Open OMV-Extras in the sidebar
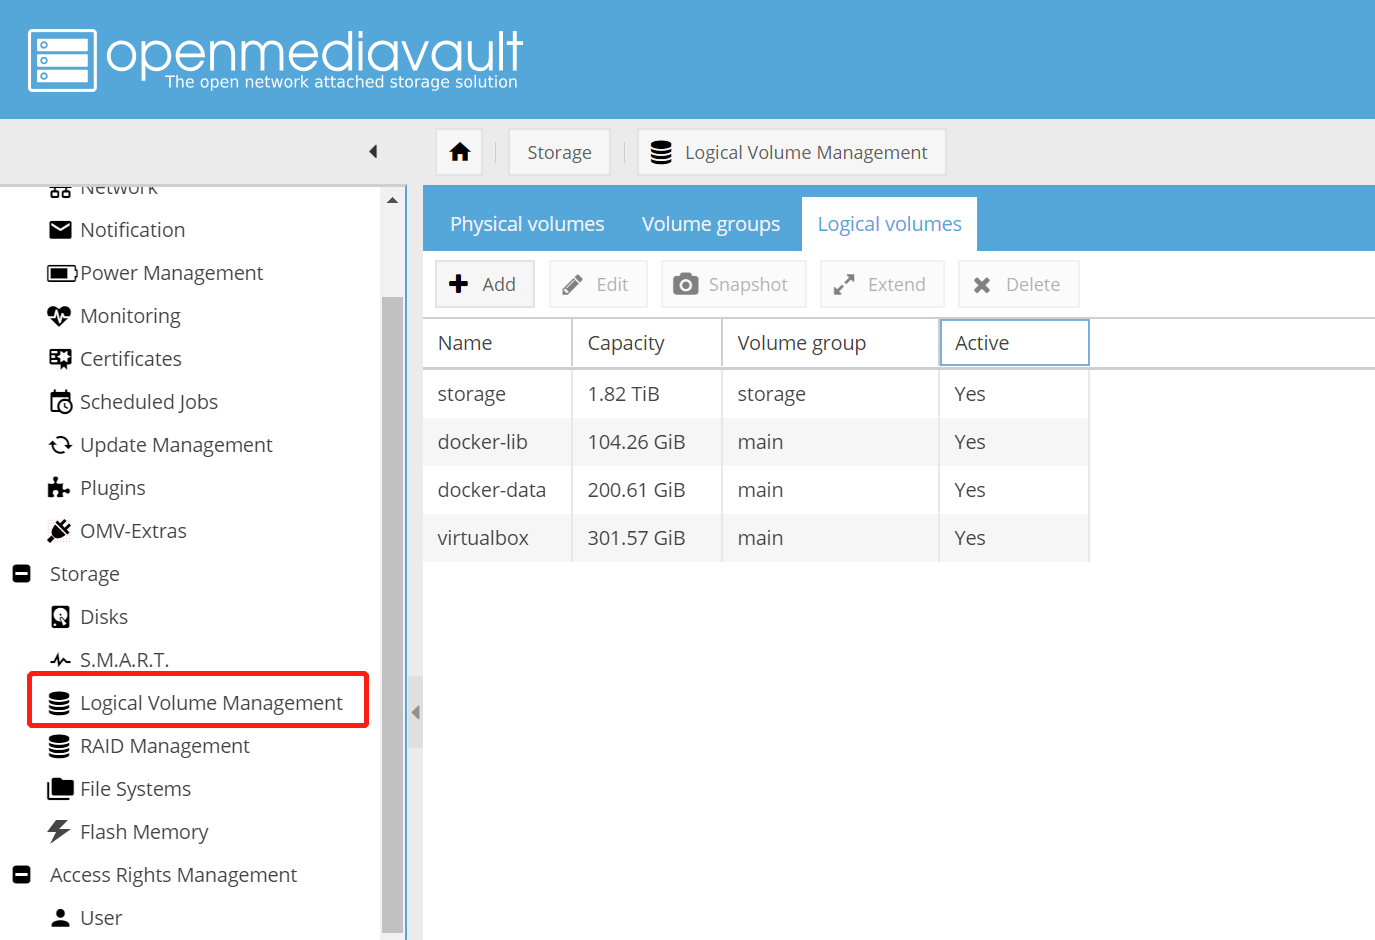Image resolution: width=1375 pixels, height=940 pixels. [x=133, y=531]
